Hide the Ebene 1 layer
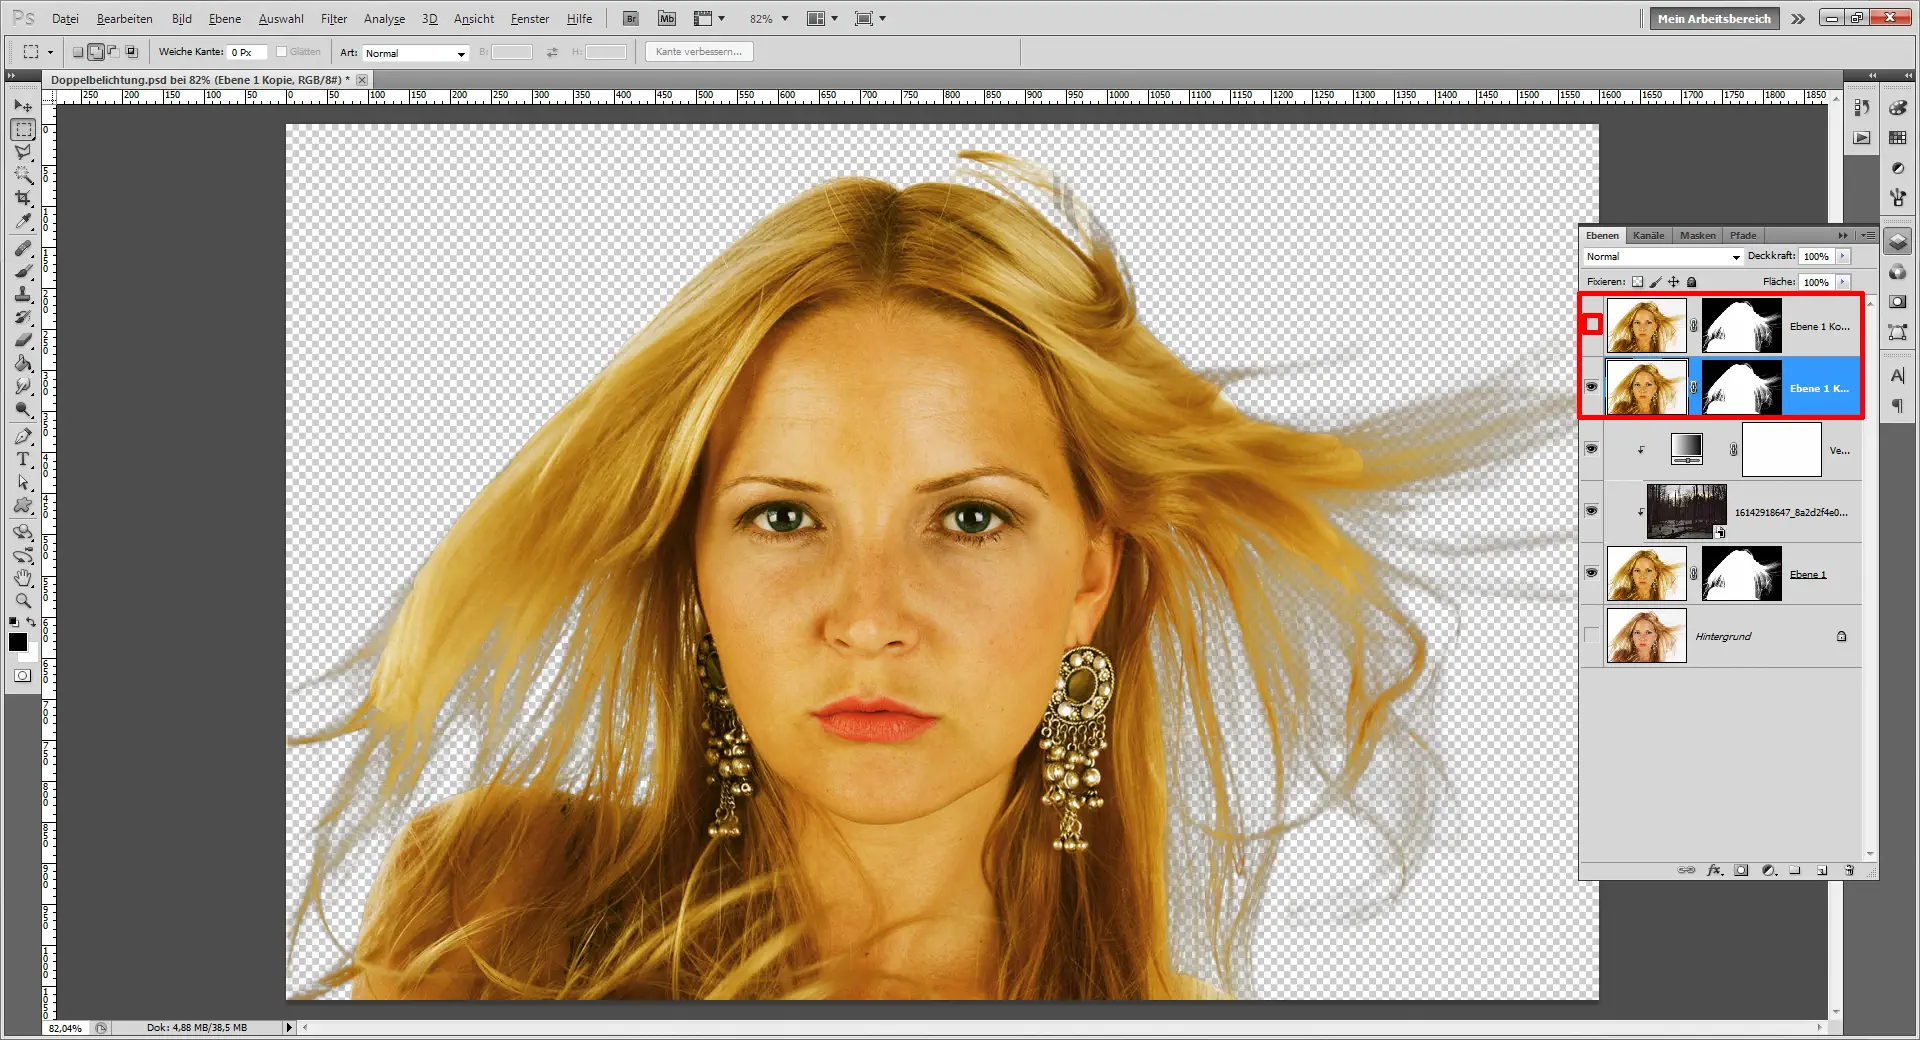The width and height of the screenshot is (1920, 1040). (x=1592, y=574)
